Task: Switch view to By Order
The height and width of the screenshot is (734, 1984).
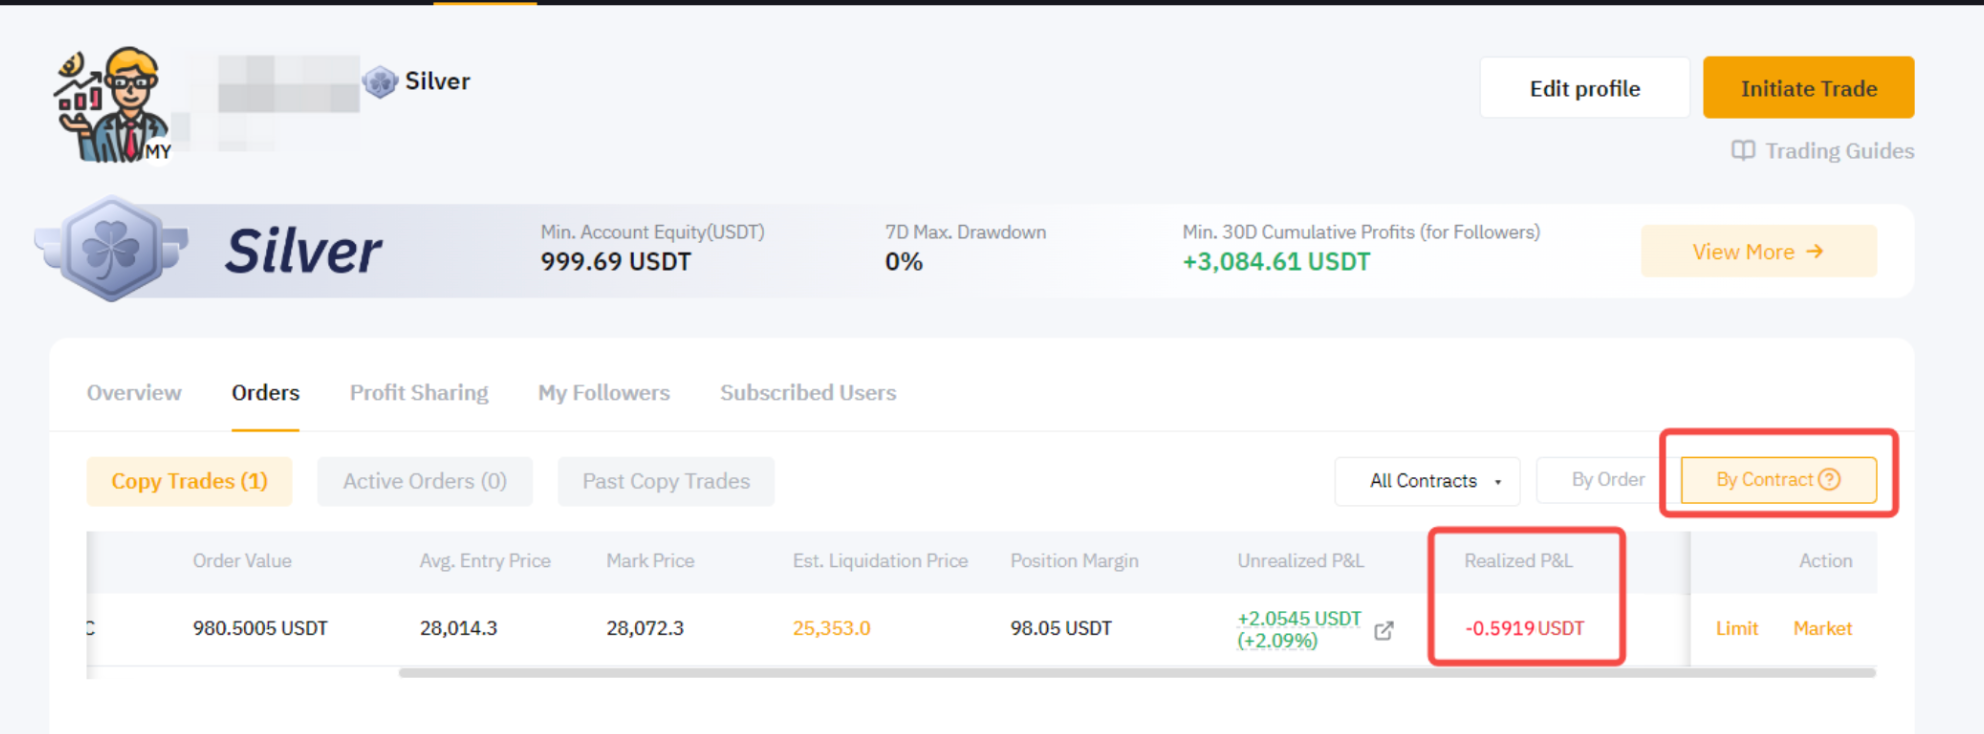Action: coord(1607,480)
